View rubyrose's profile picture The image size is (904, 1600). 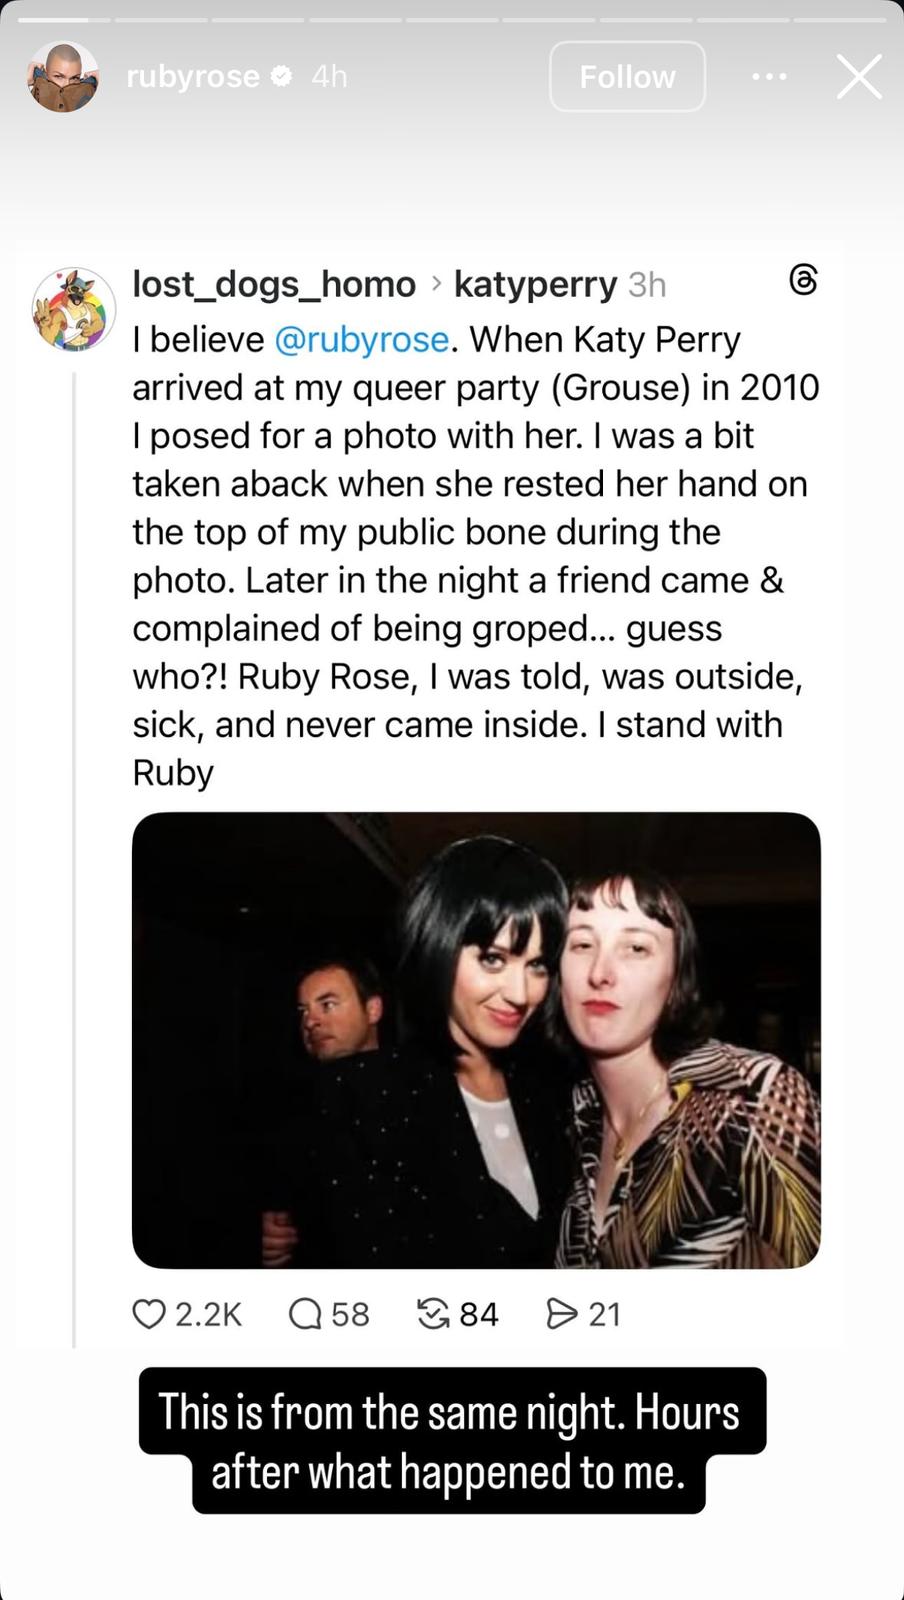(62, 77)
